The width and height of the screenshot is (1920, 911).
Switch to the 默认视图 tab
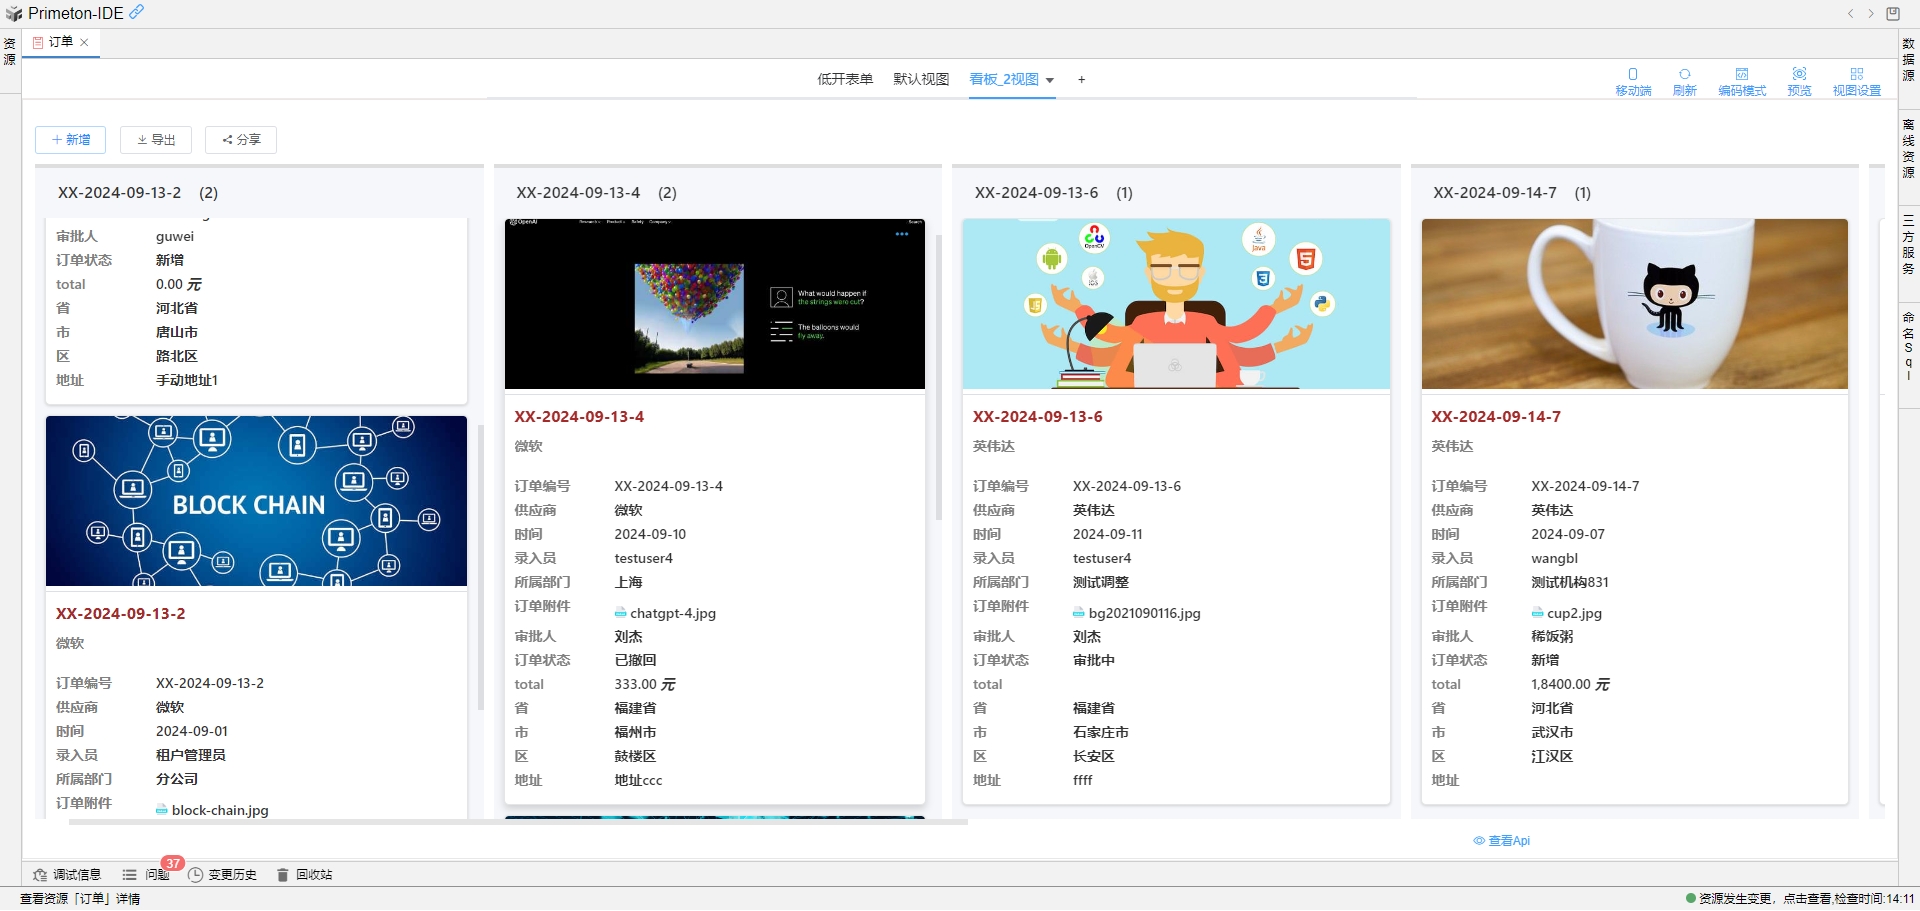click(921, 79)
